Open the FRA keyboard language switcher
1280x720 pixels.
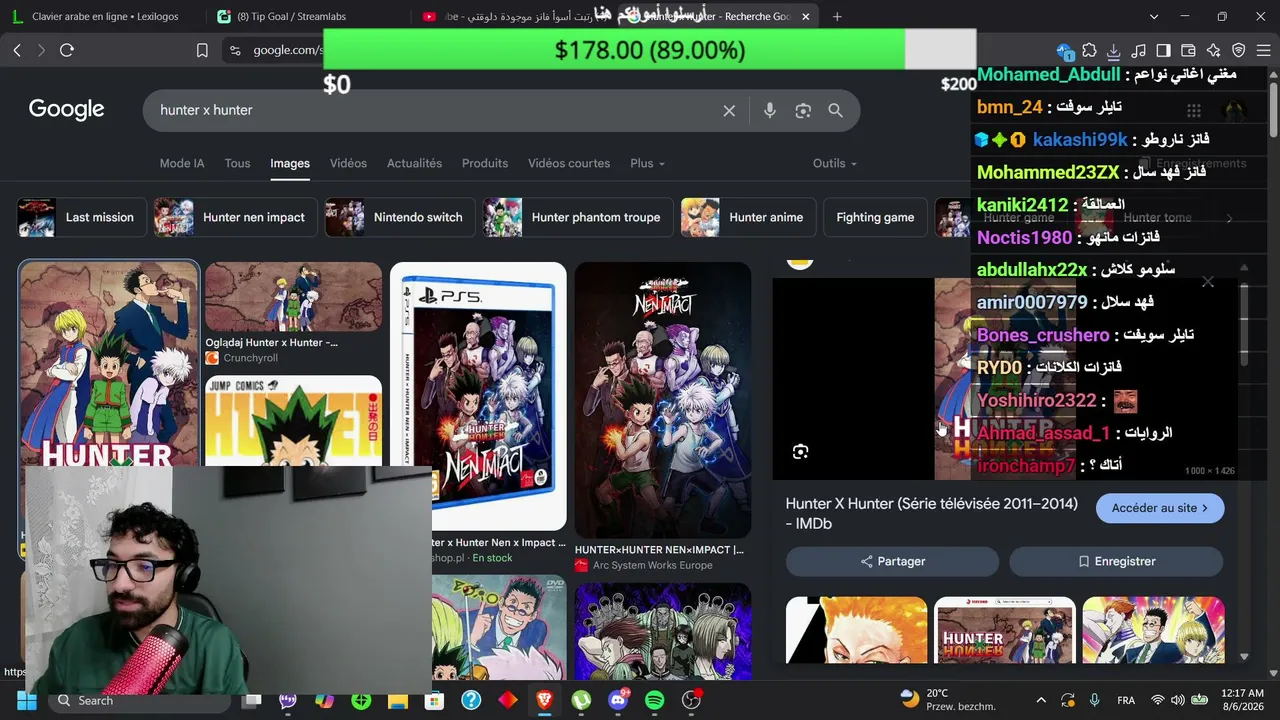click(x=1125, y=700)
